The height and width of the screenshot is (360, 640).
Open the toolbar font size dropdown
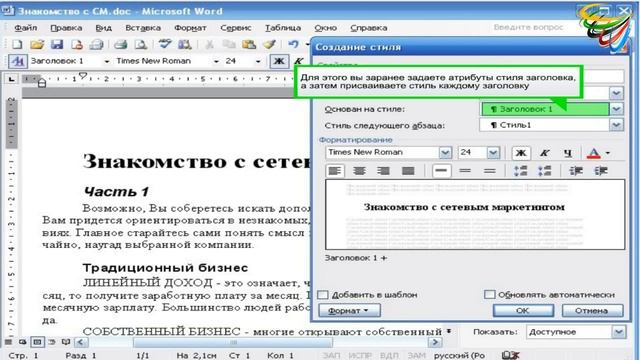(x=258, y=61)
